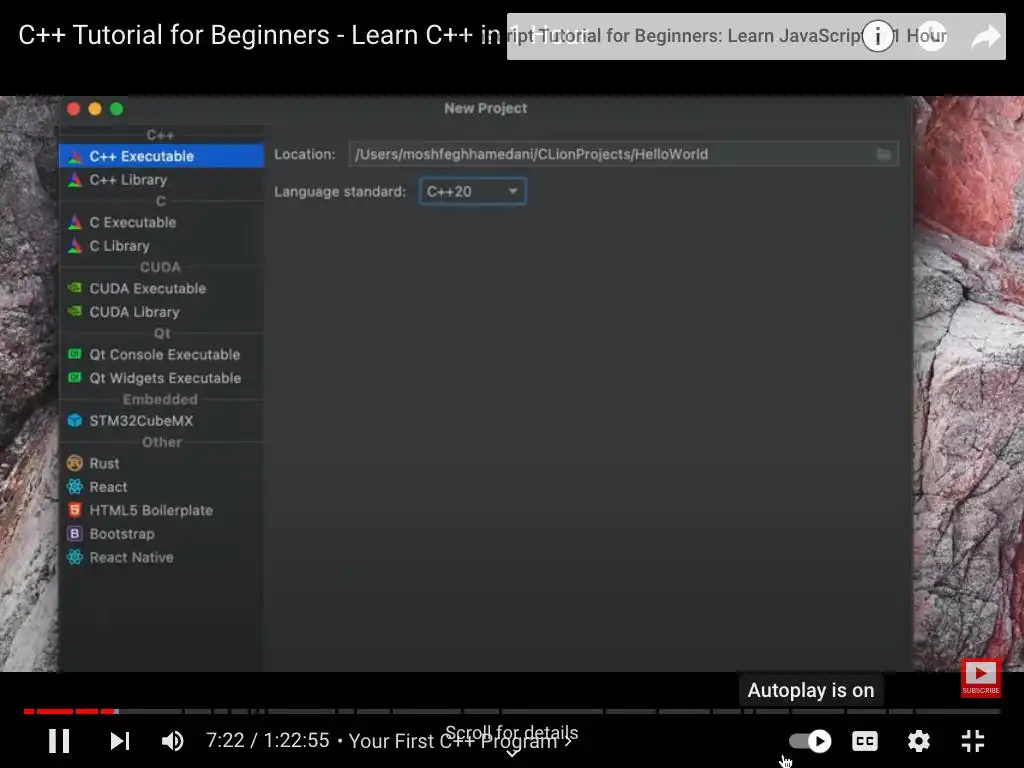This screenshot has height=768, width=1024.
Task: Click the HTML5 shield icon
Action: 75,510
